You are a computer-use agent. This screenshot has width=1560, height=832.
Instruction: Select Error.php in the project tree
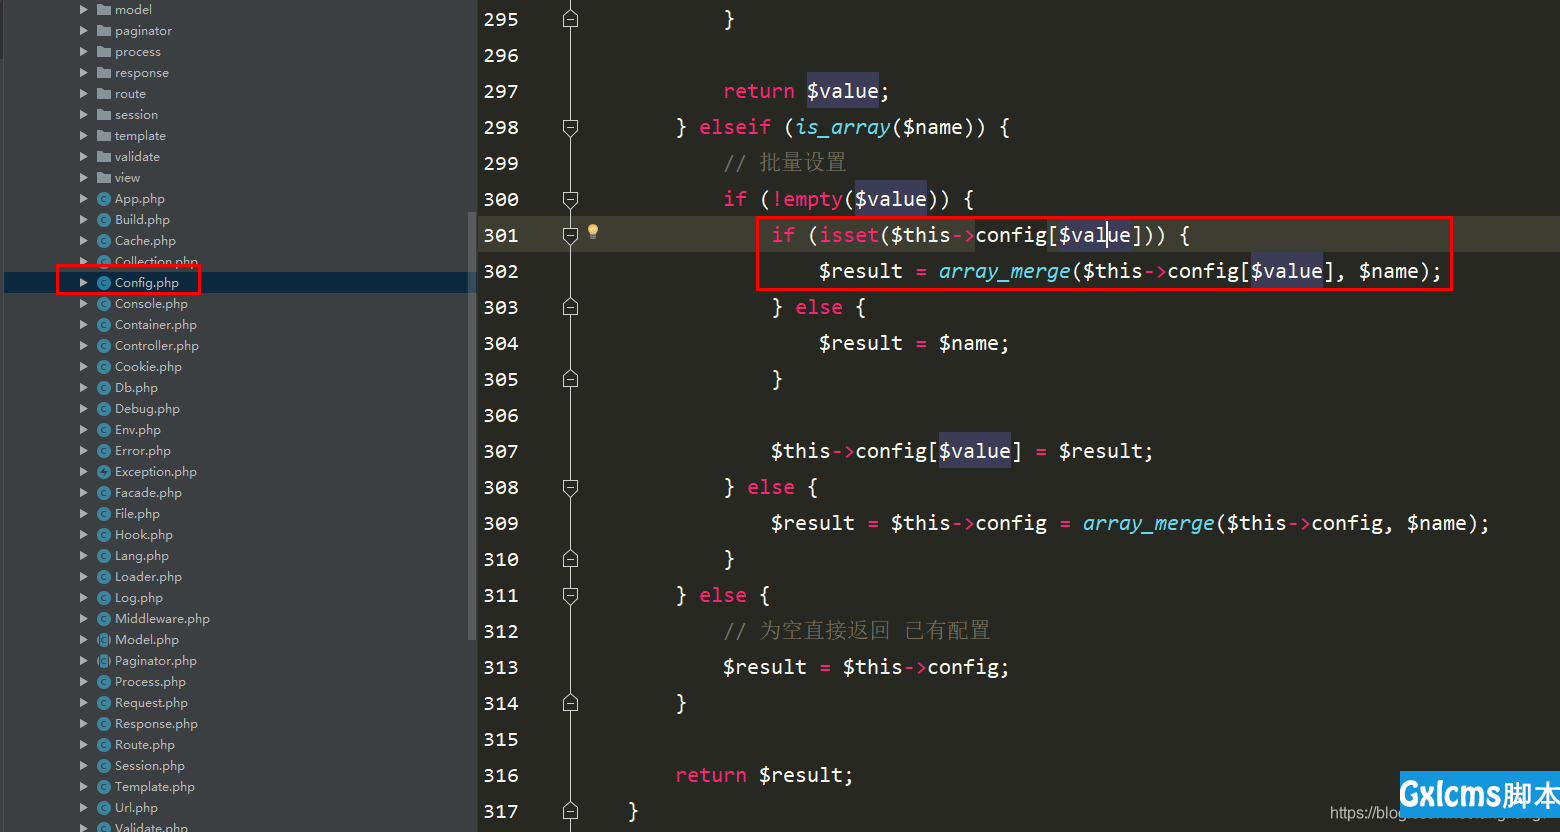[x=143, y=451]
